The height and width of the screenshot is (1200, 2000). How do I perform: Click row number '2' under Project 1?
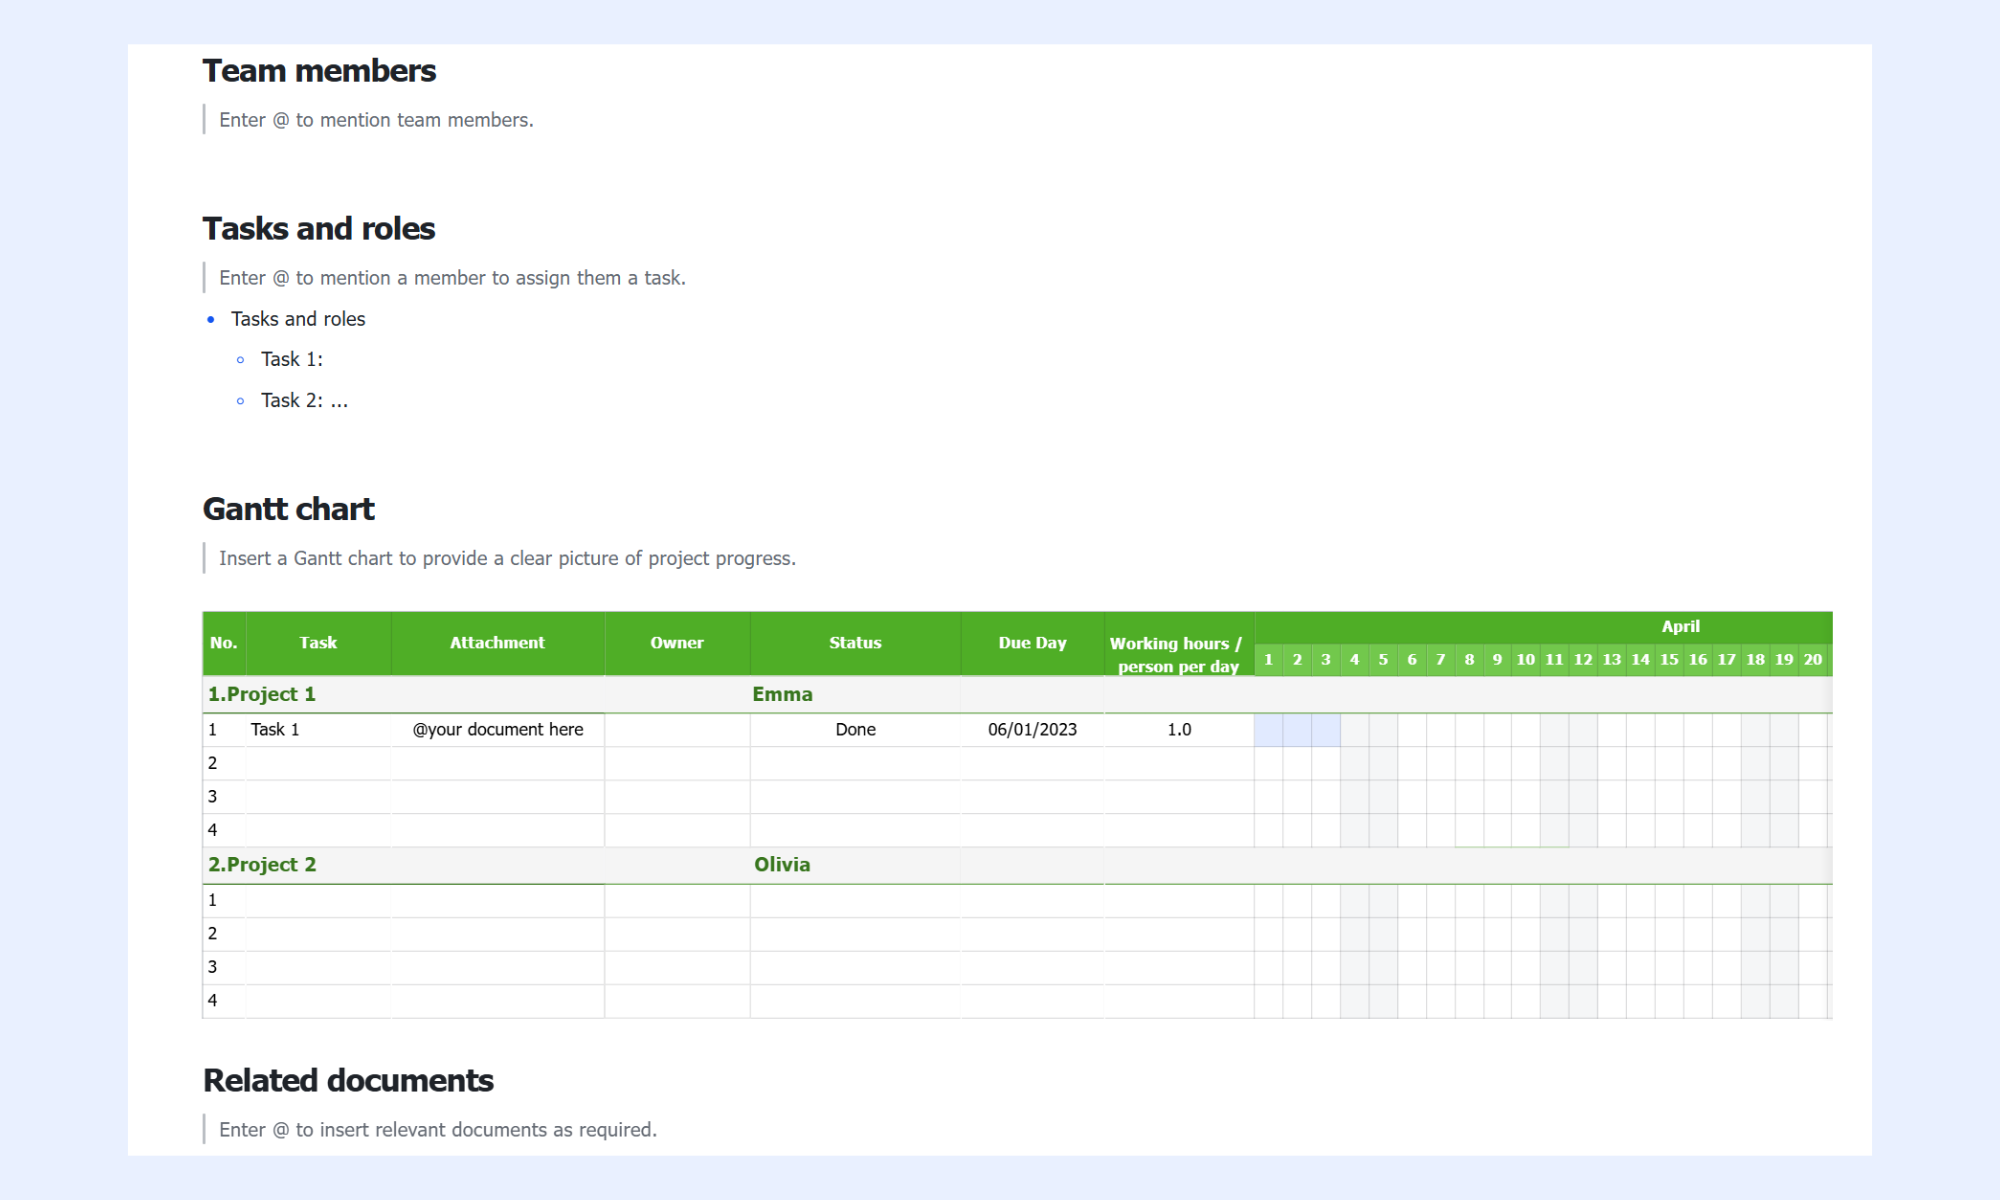pyautogui.click(x=212, y=763)
